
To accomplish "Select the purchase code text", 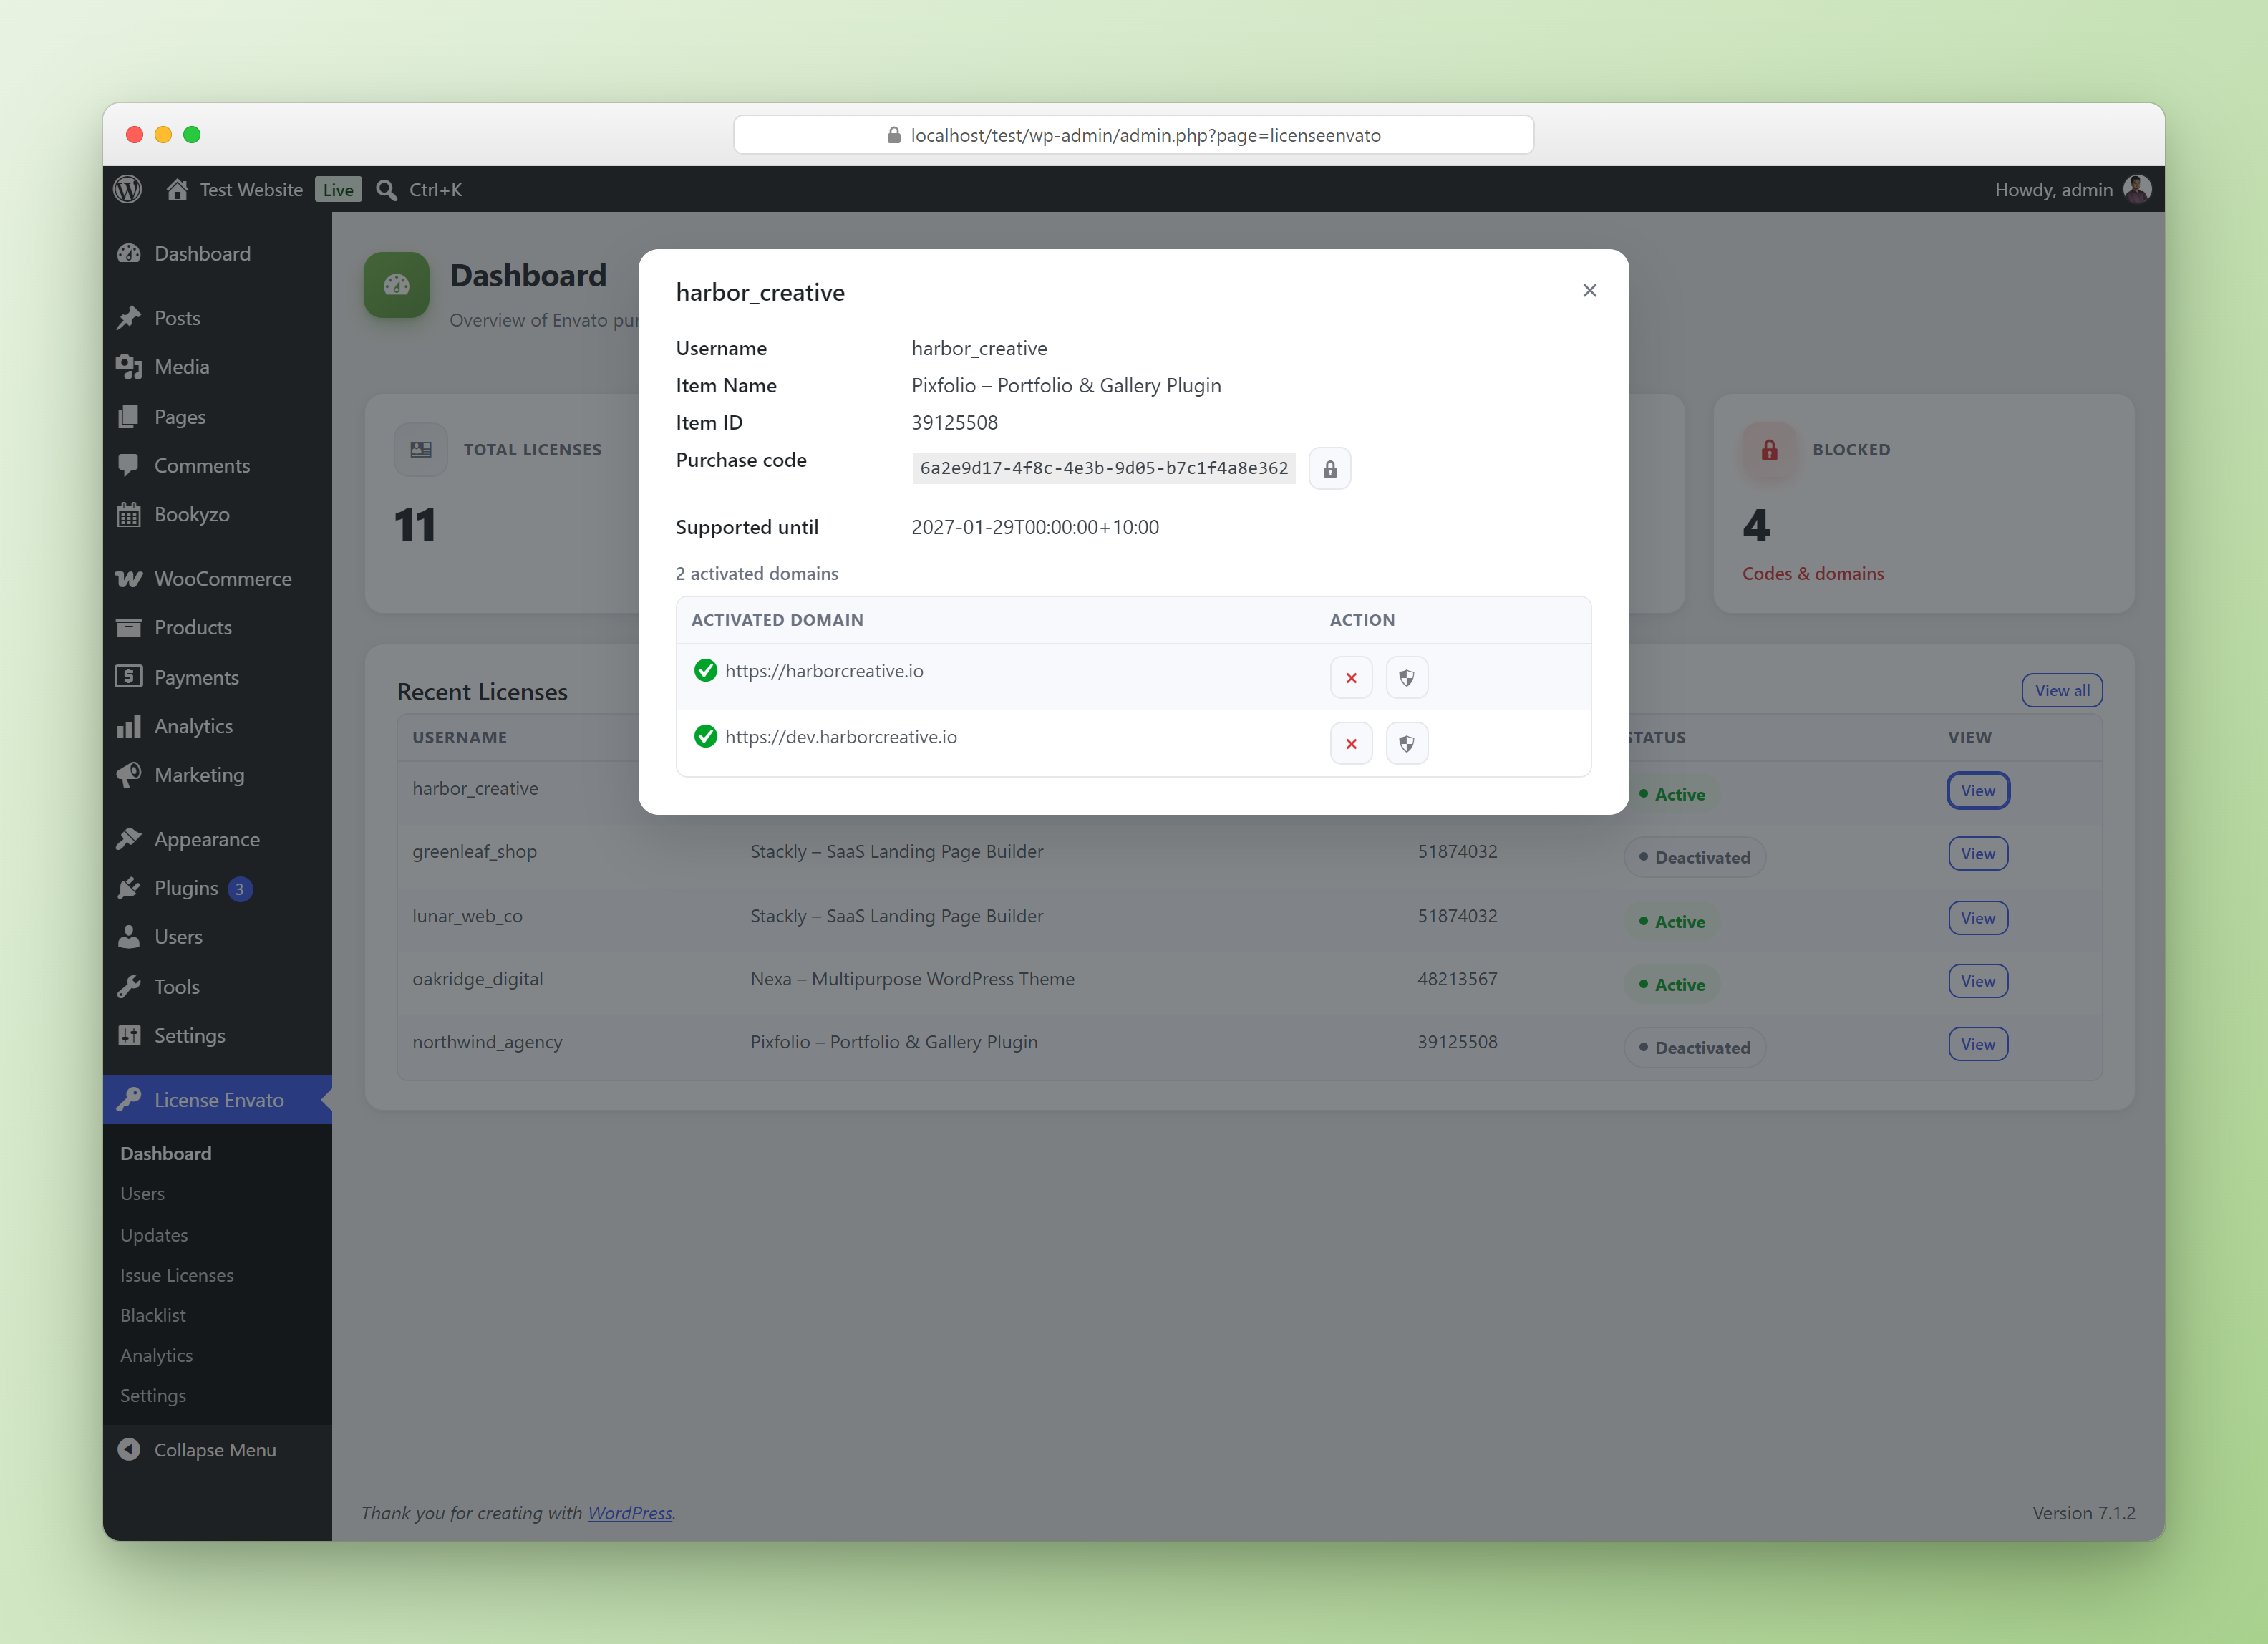I will tap(1103, 468).
